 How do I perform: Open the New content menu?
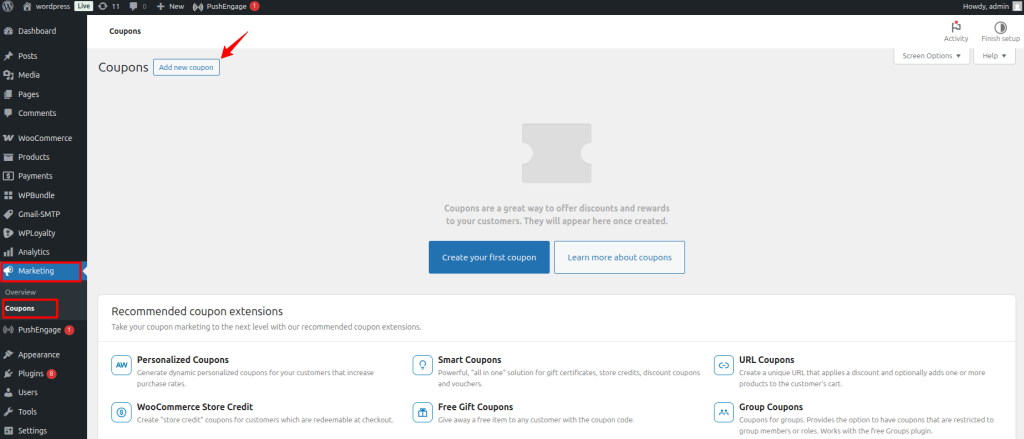click(170, 6)
